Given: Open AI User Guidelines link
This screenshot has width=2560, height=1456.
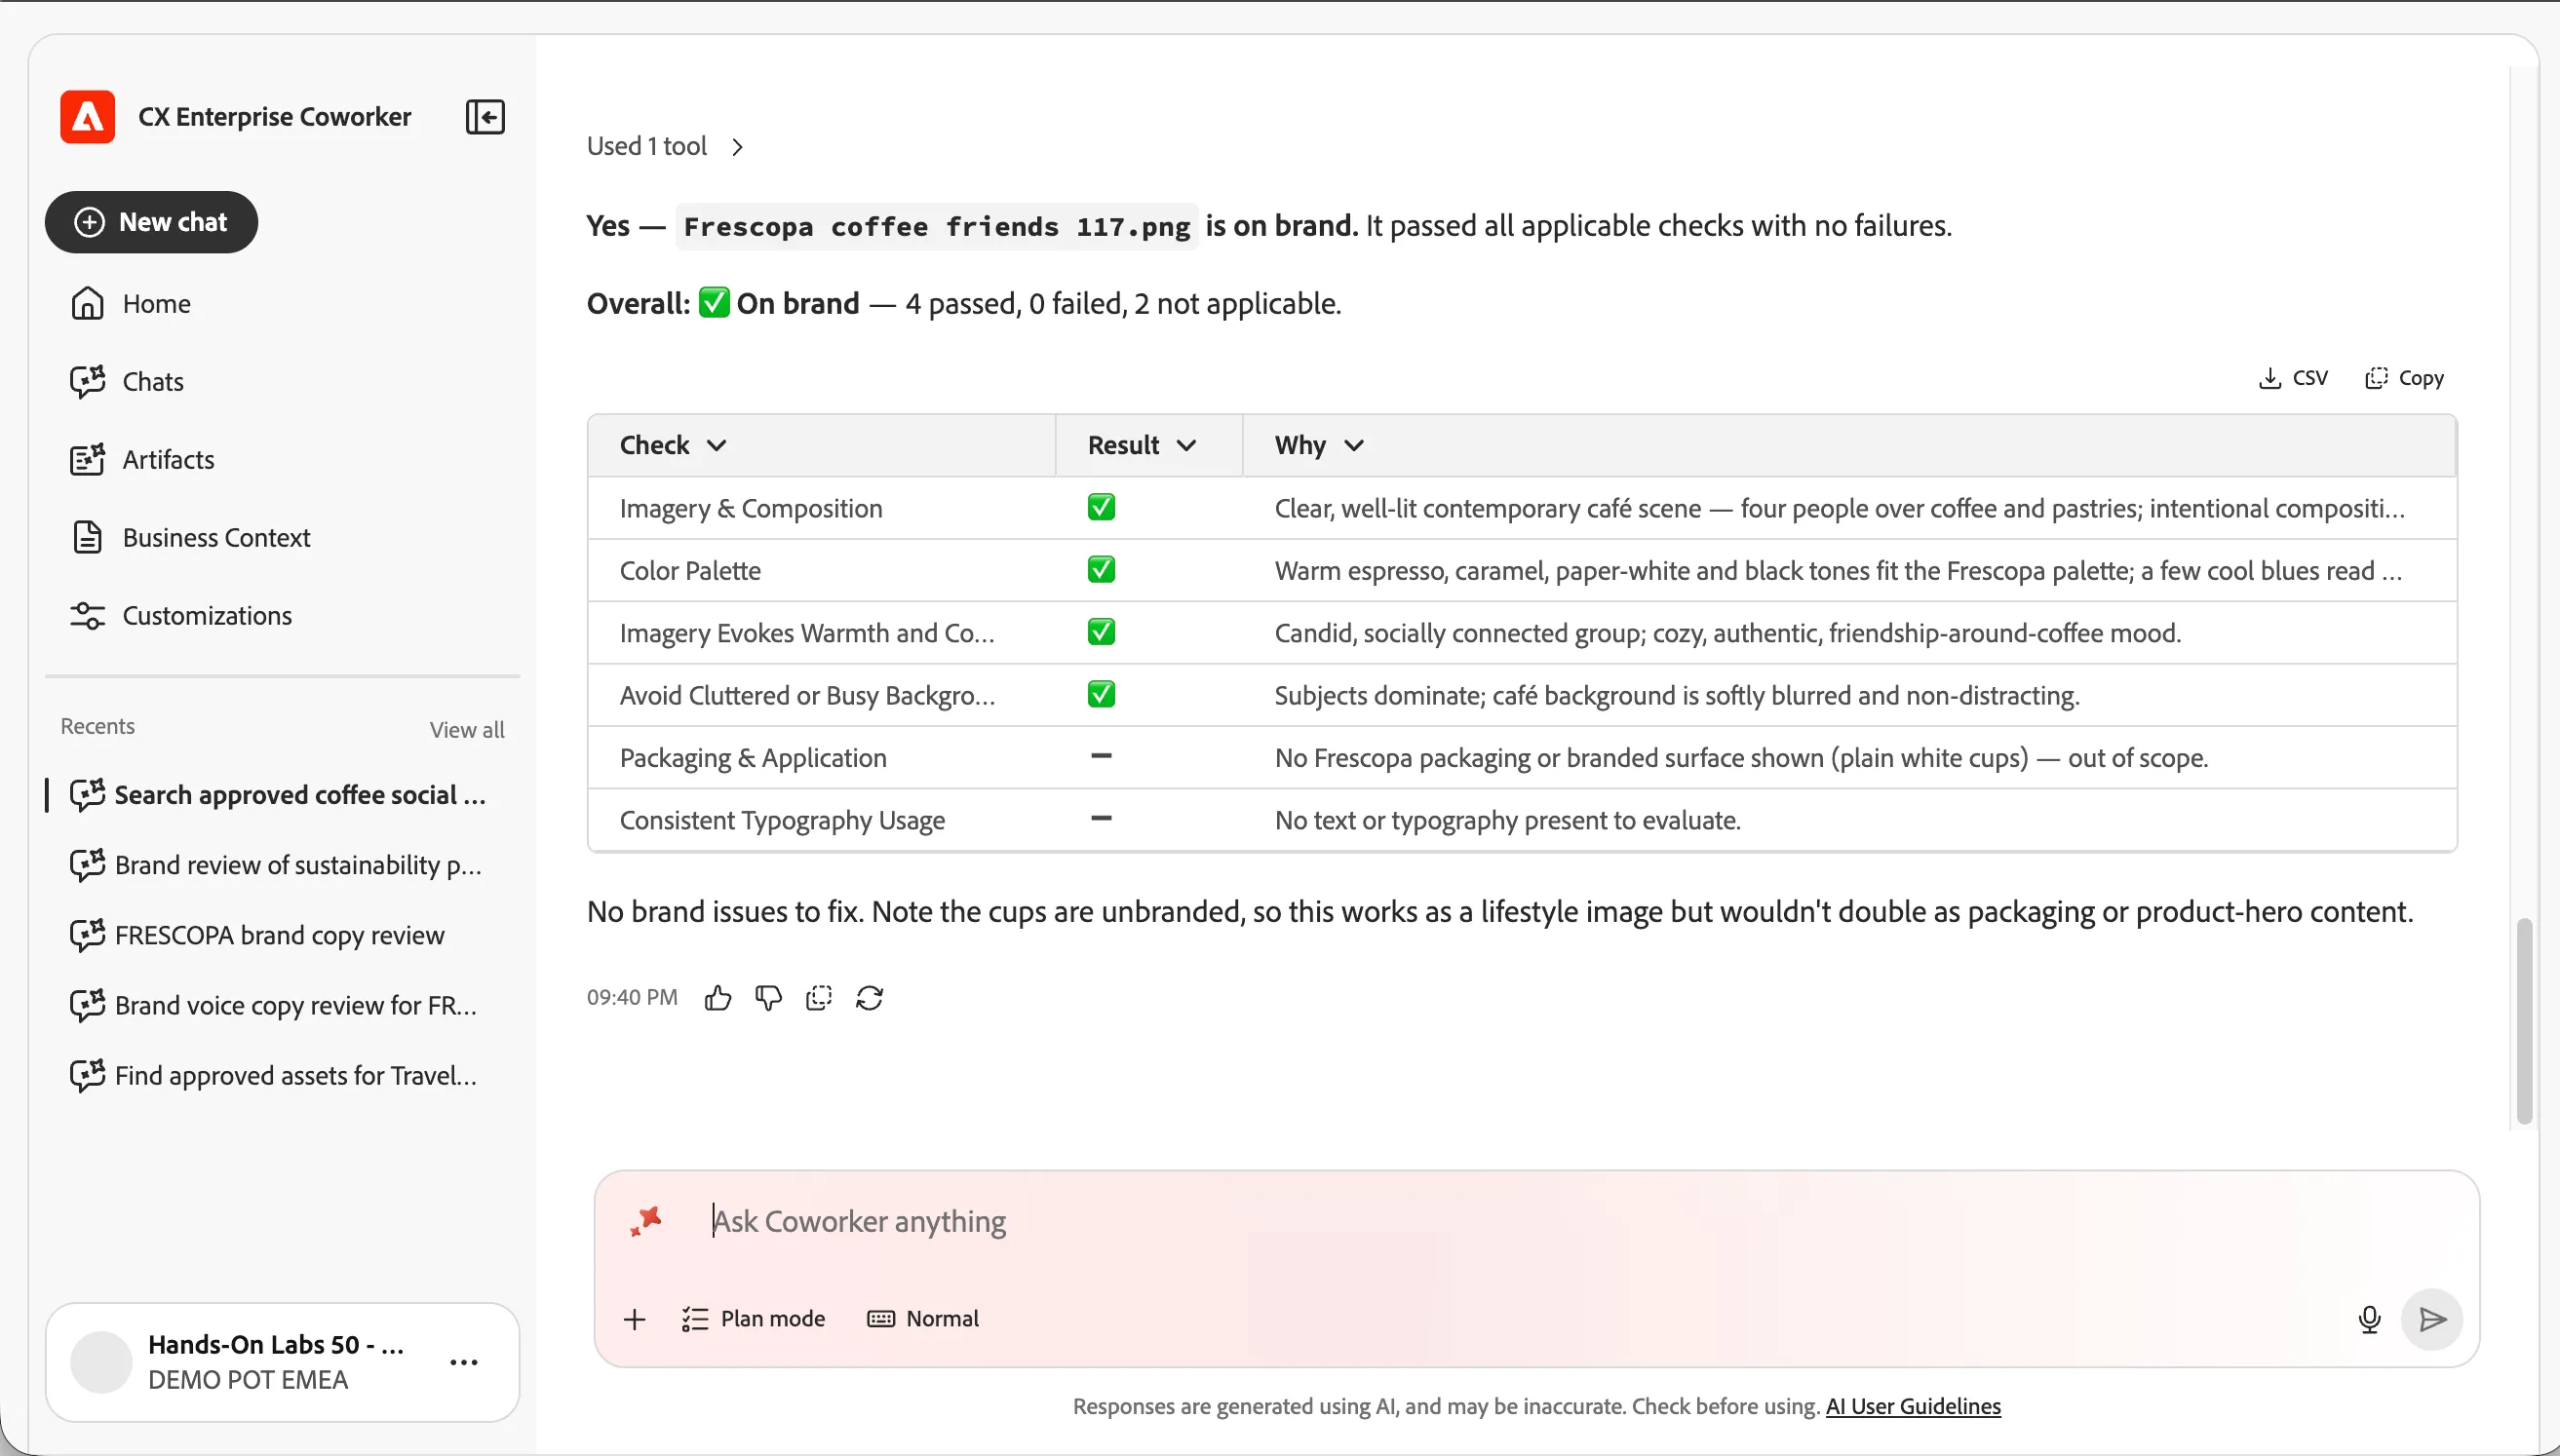Looking at the screenshot, I should coord(1913,1406).
